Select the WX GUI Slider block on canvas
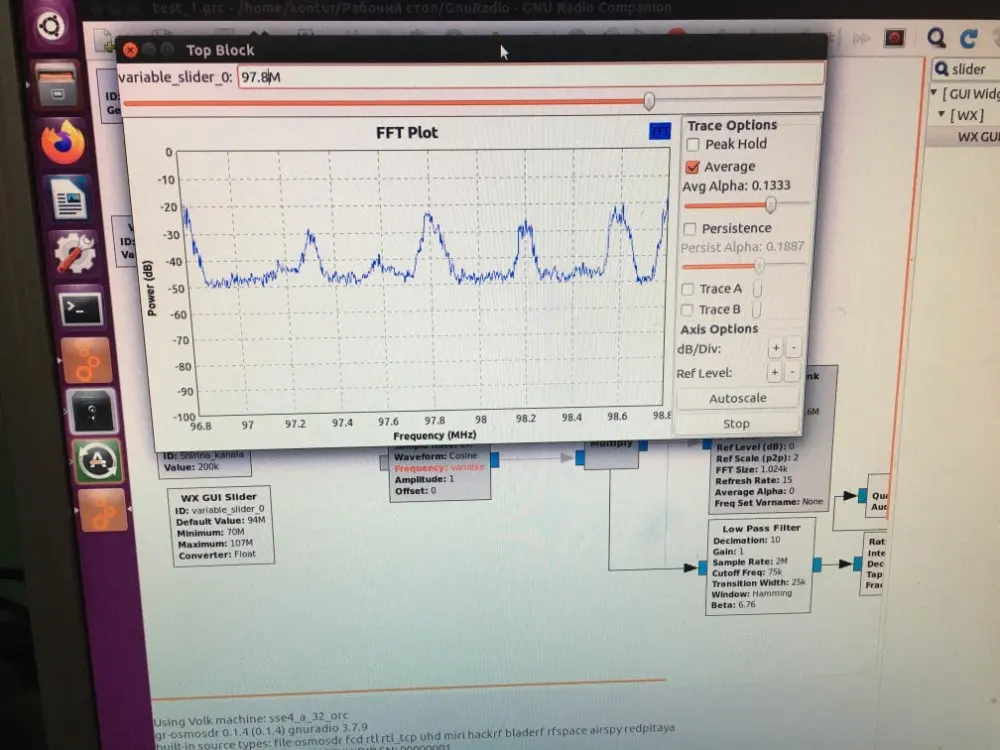This screenshot has height=750, width=1000. click(223, 526)
